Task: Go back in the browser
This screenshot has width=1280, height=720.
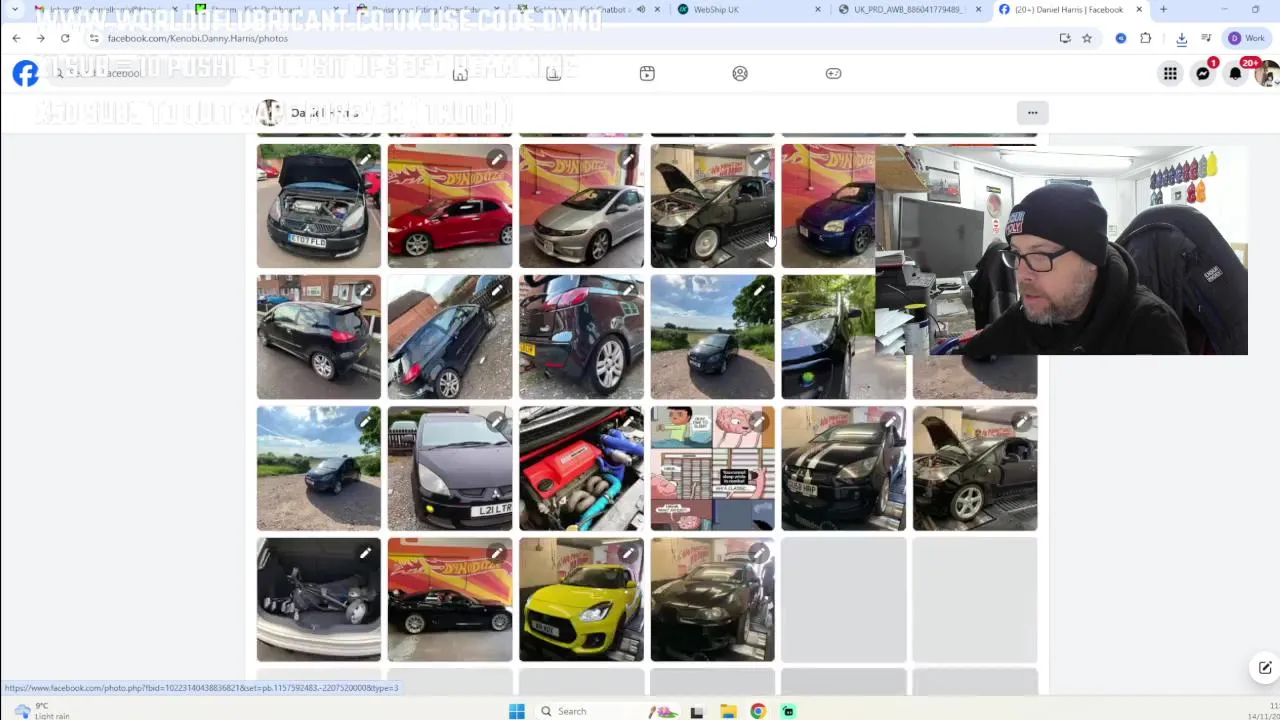Action: [x=17, y=38]
